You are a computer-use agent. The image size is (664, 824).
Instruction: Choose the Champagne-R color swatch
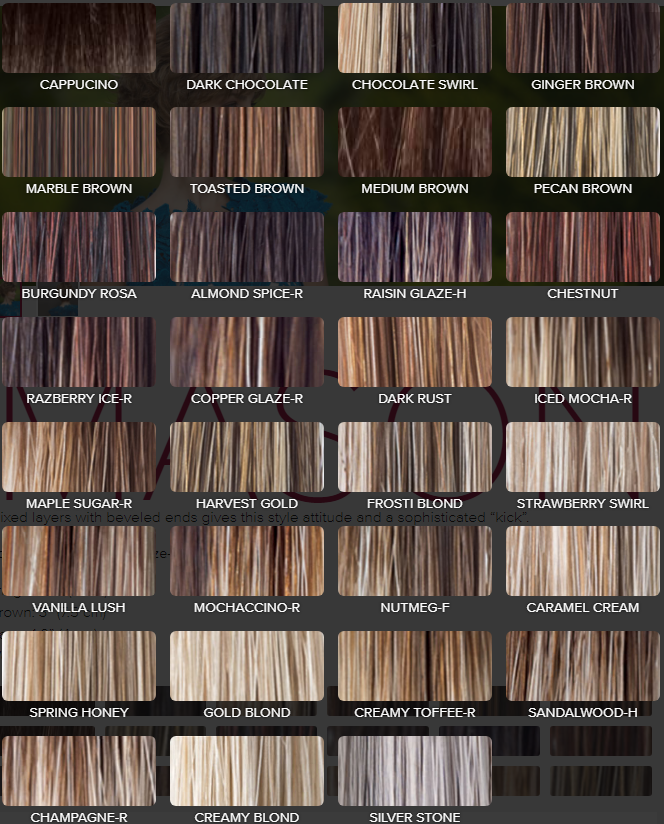pyautogui.click(x=79, y=771)
